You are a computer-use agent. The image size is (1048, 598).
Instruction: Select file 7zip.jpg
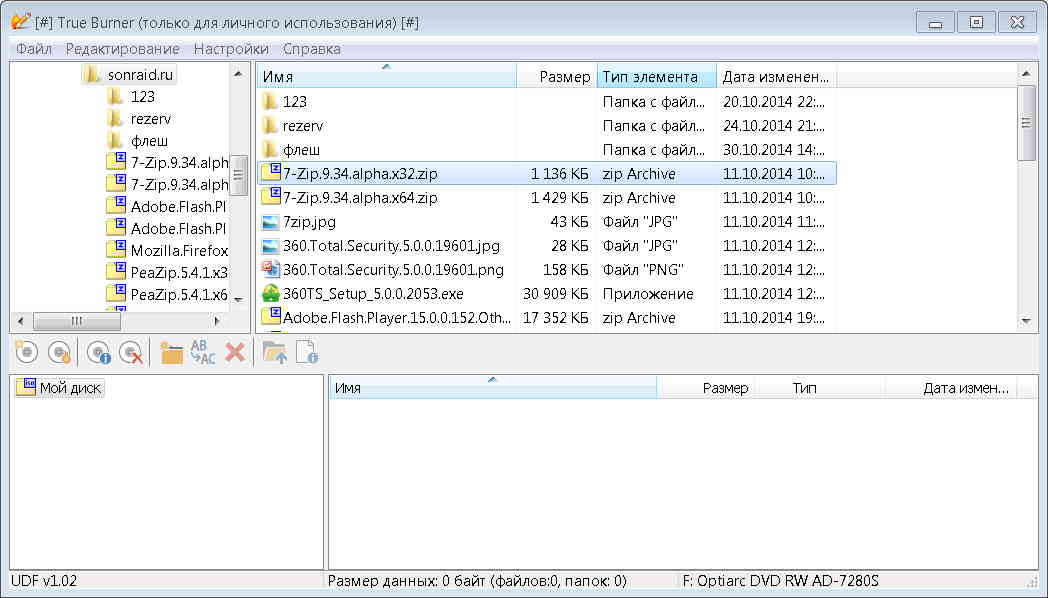tap(547, 222)
